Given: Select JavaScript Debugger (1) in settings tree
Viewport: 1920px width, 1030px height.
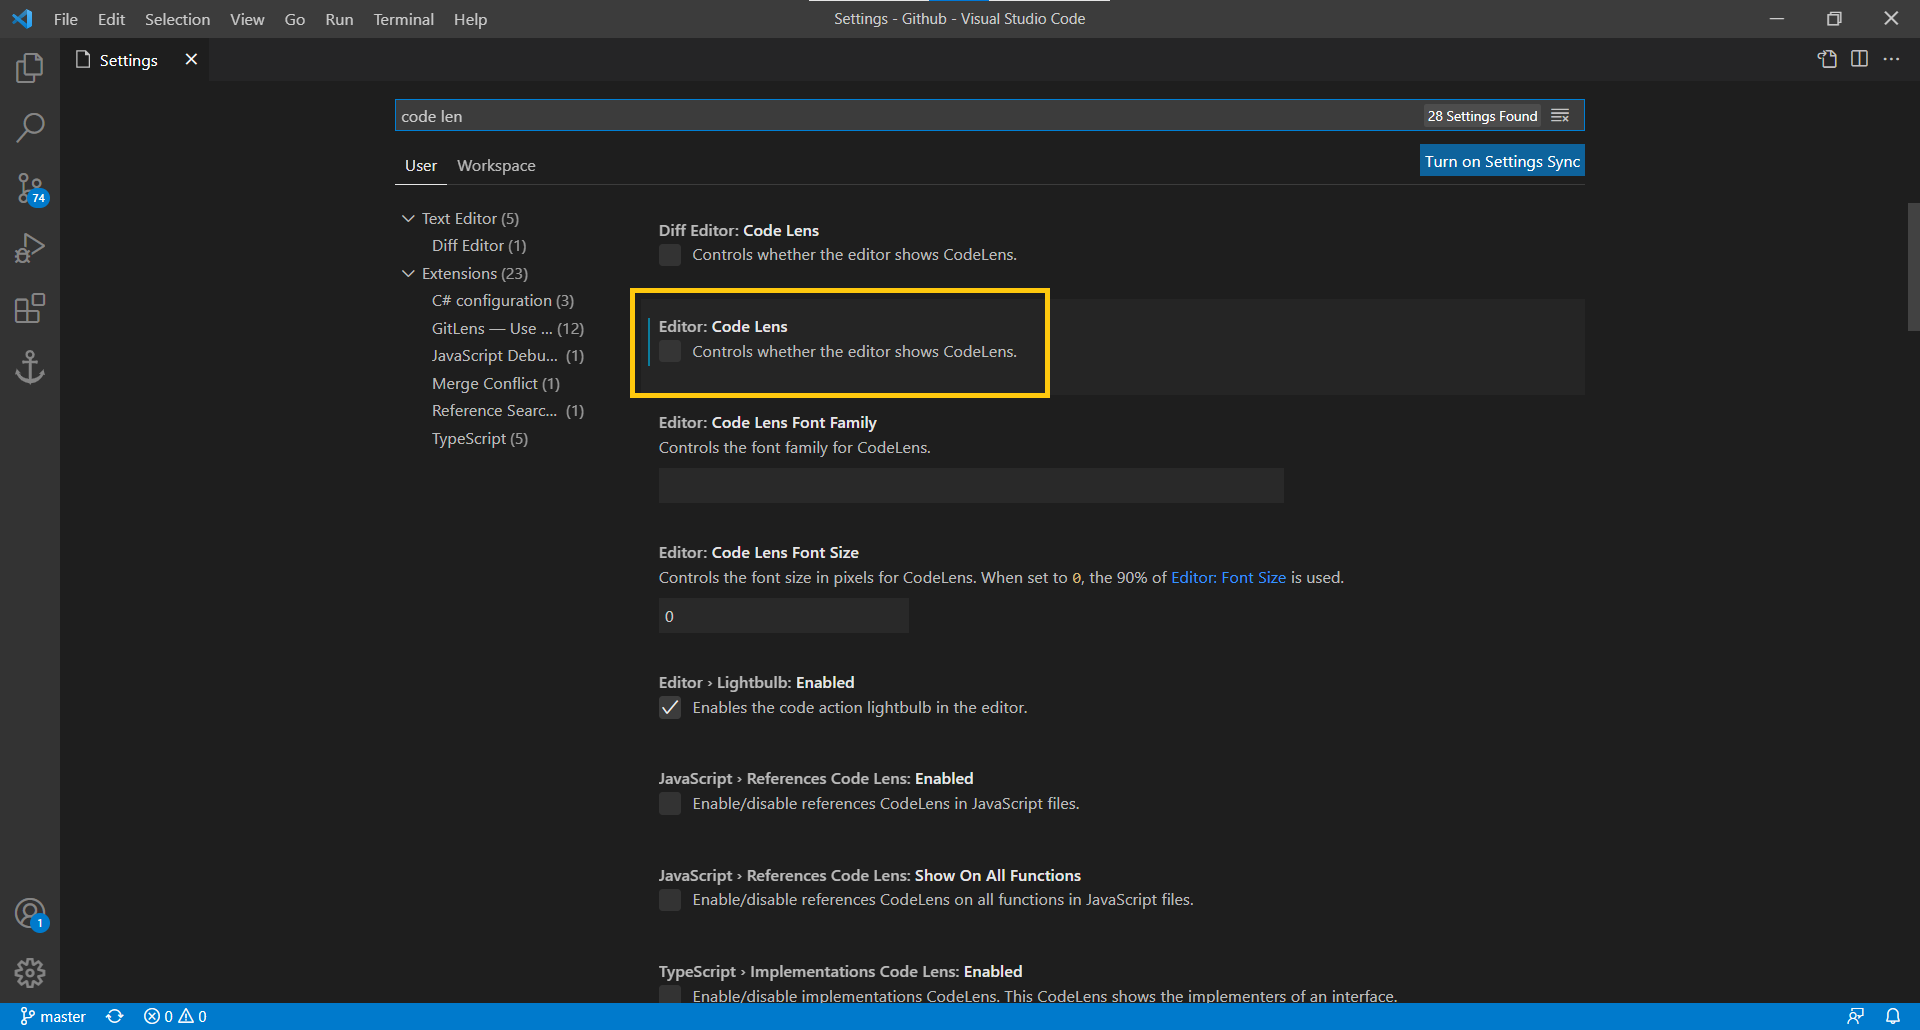Looking at the screenshot, I should coord(508,355).
